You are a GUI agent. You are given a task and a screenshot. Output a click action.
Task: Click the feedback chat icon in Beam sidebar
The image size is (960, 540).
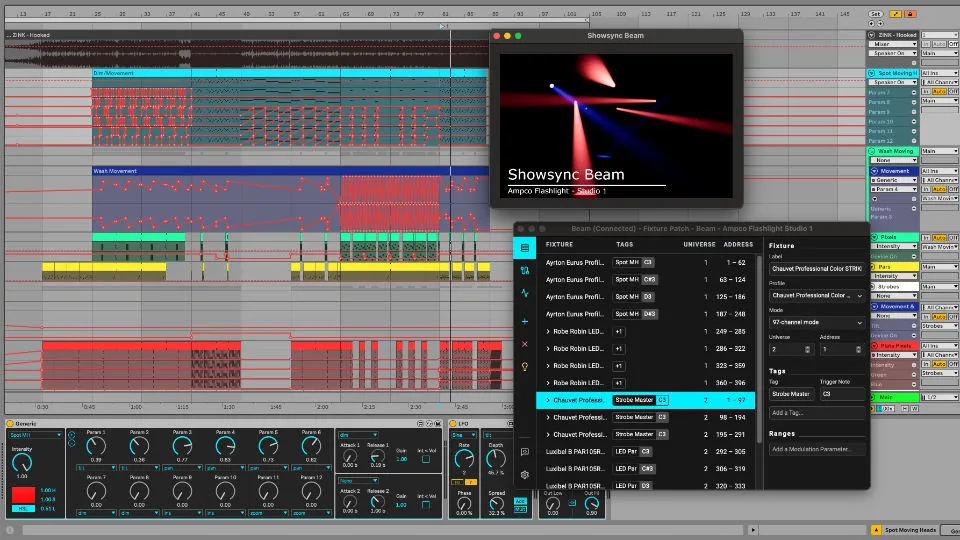tap(524, 452)
